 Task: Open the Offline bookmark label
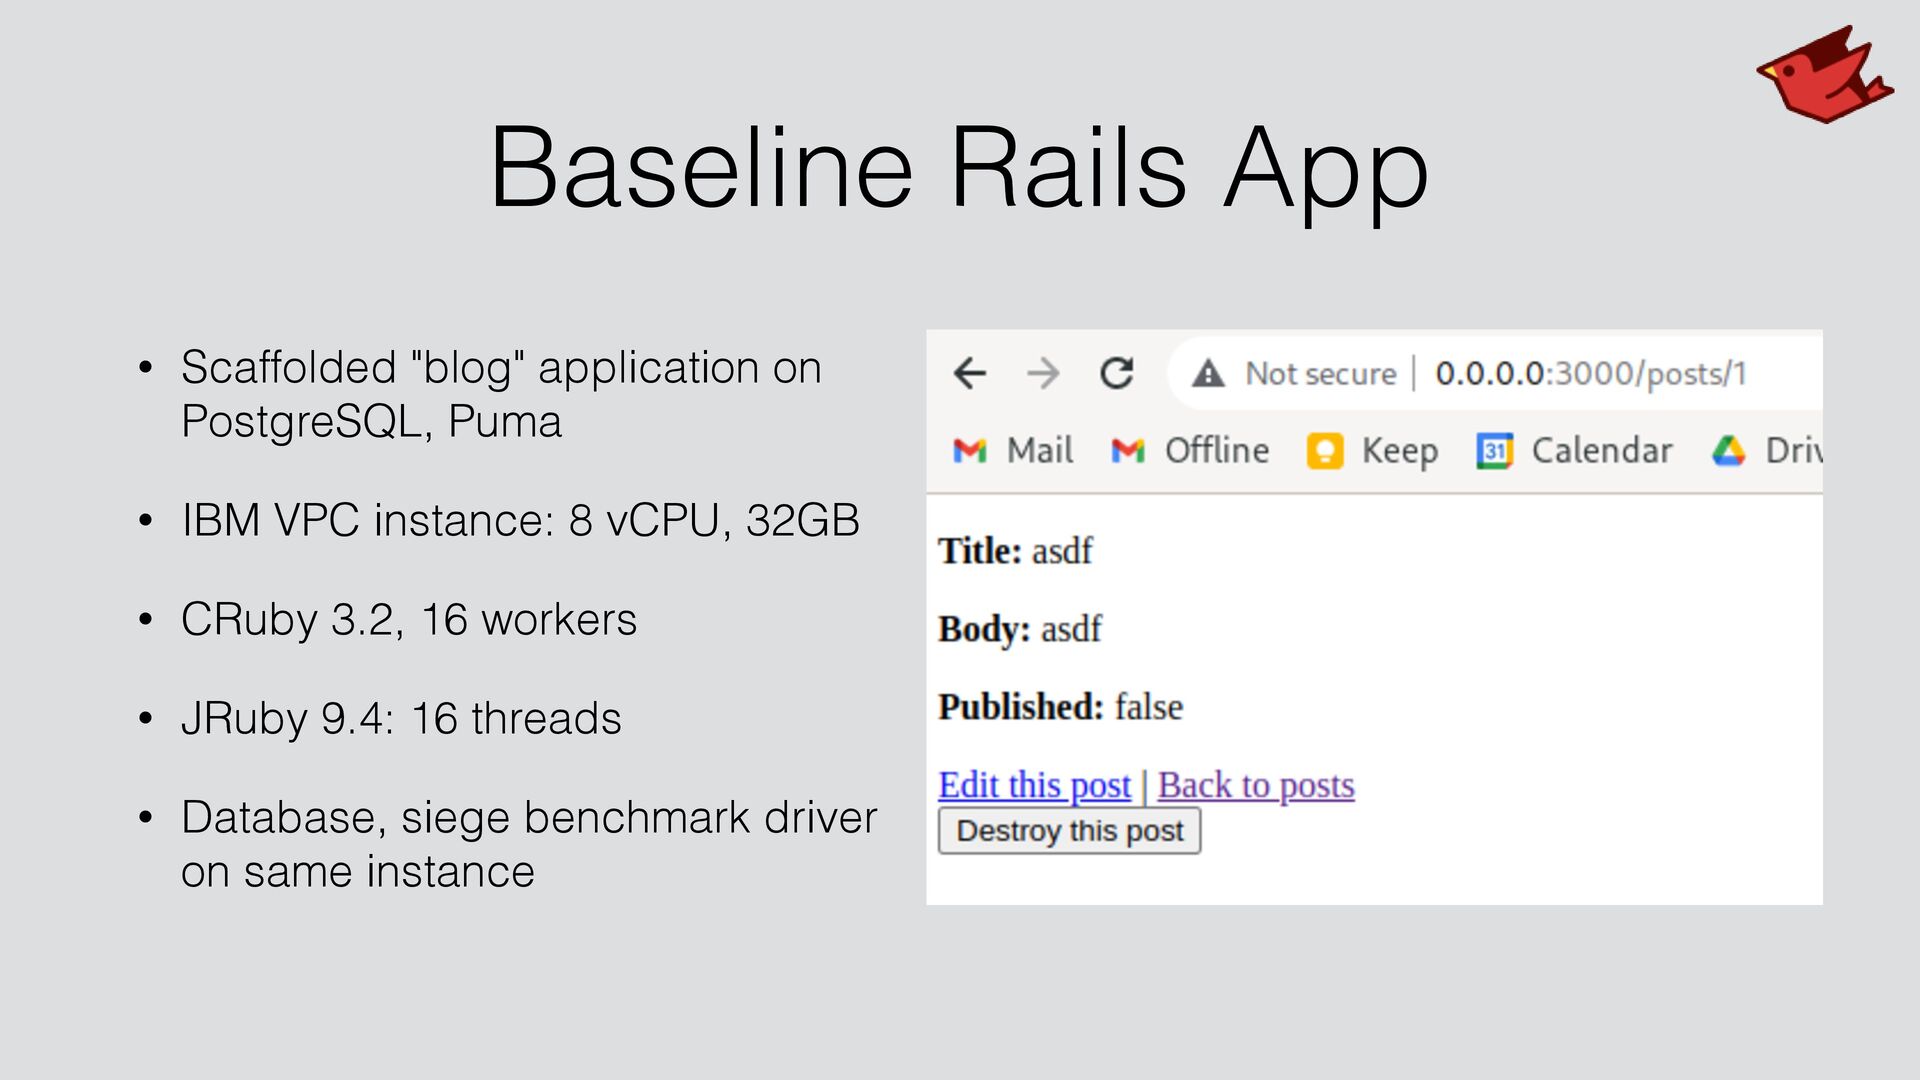click(x=1216, y=451)
